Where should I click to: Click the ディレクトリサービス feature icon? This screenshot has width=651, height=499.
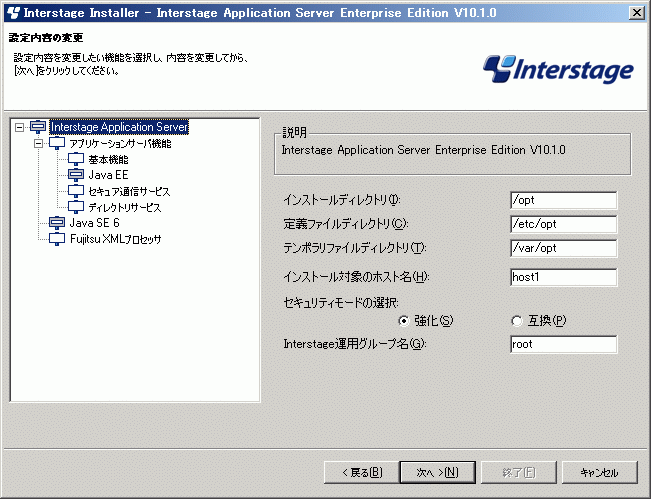[x=76, y=207]
